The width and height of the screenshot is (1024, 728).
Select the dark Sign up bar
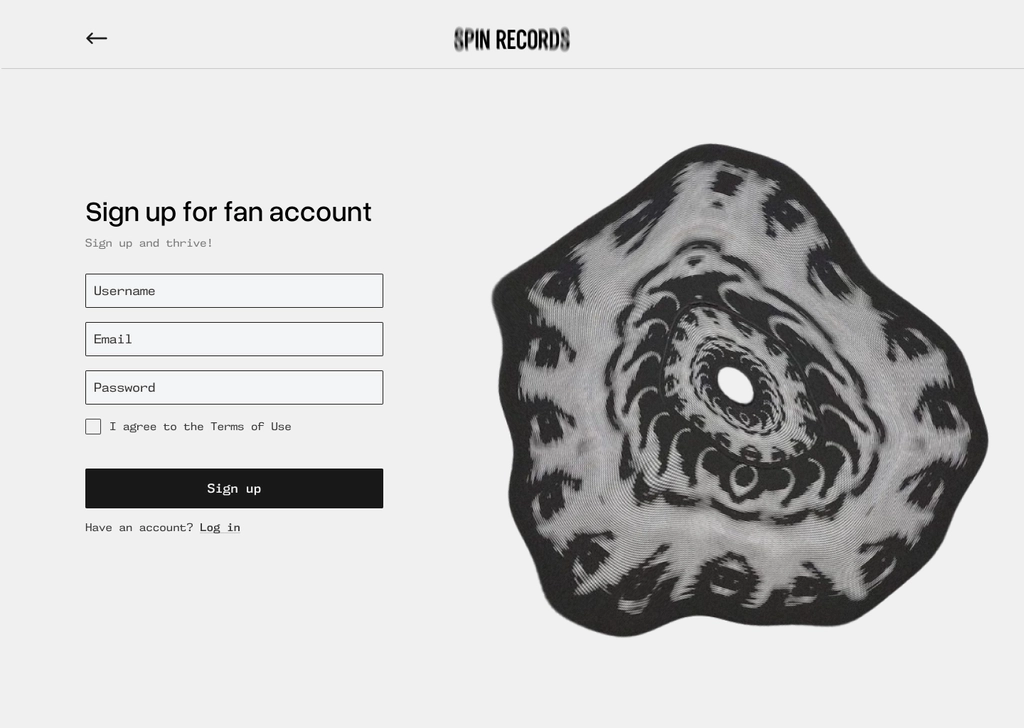point(234,488)
